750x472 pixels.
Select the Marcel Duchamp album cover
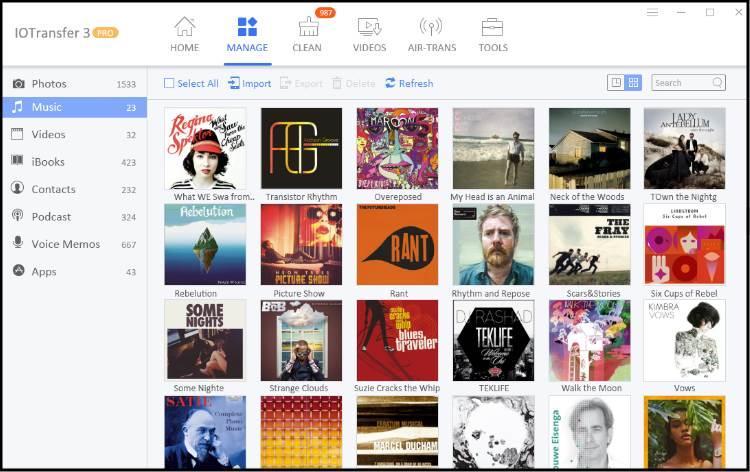click(397, 432)
